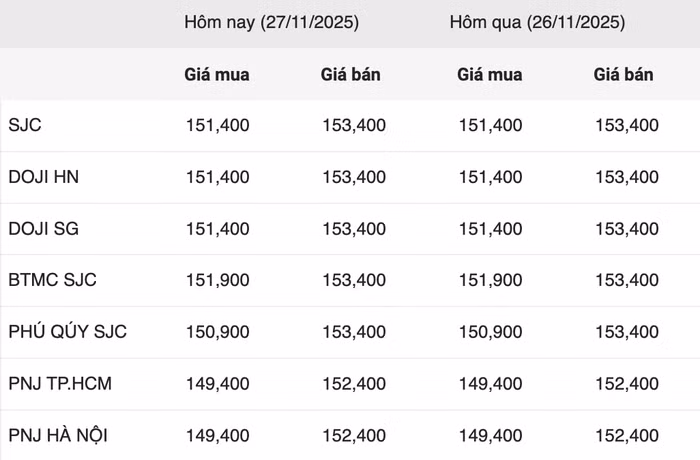Select today's "Giá mua" subheader

217,74
